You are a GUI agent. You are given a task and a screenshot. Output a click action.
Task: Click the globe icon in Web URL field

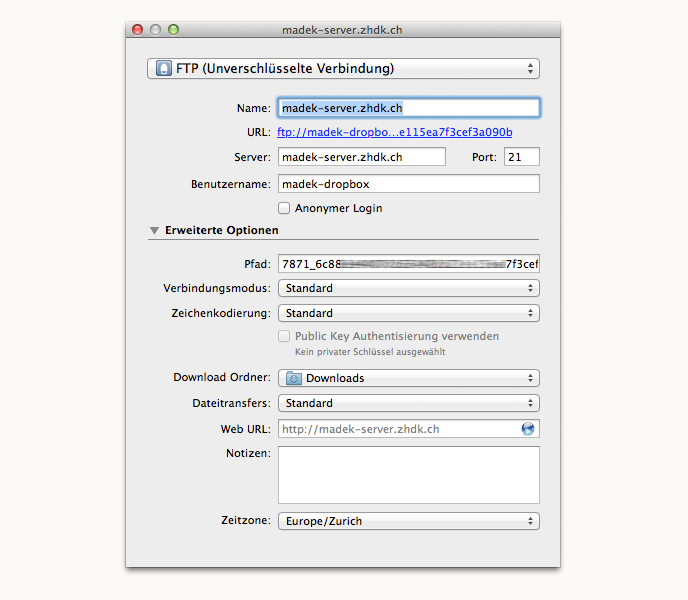(x=528, y=429)
